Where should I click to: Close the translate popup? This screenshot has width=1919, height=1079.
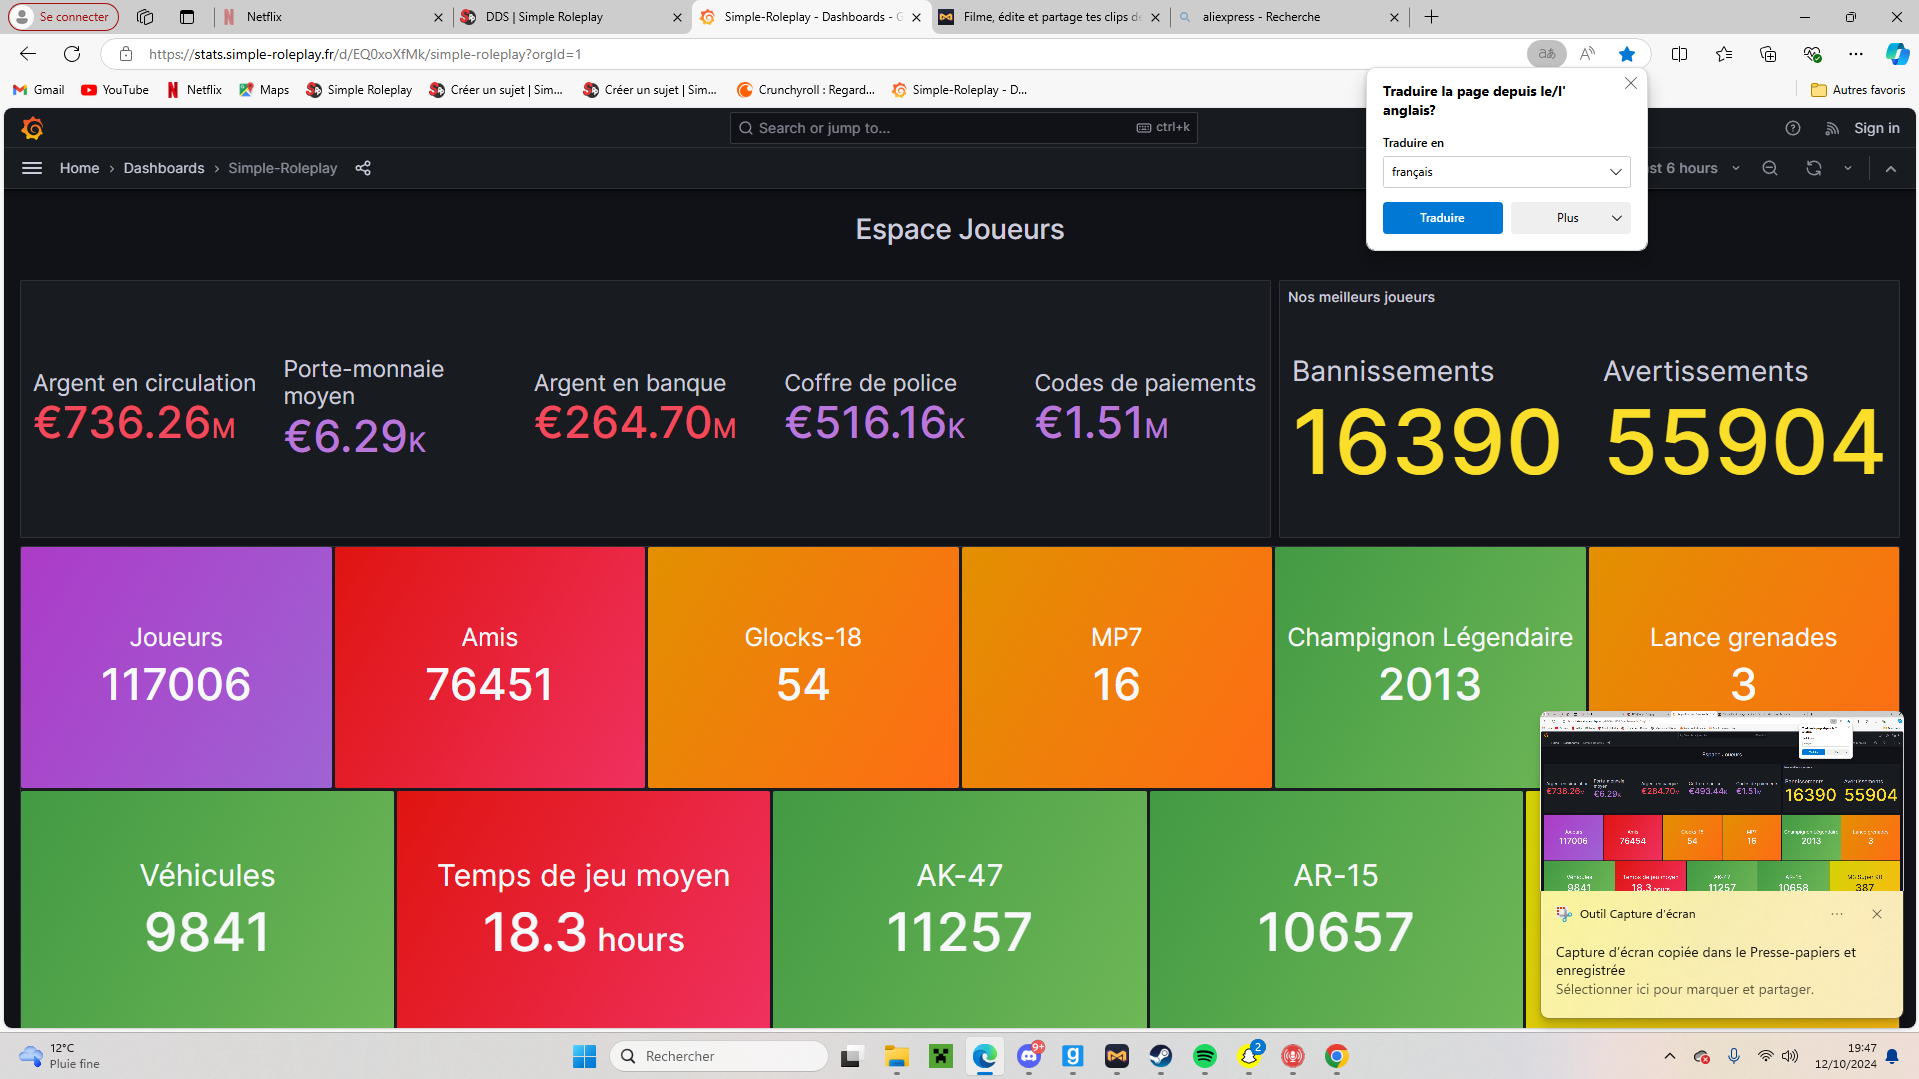coord(1631,83)
